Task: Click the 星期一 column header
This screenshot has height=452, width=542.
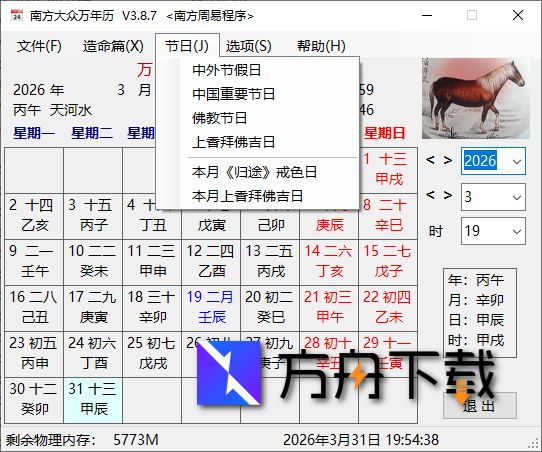Action: tap(34, 133)
